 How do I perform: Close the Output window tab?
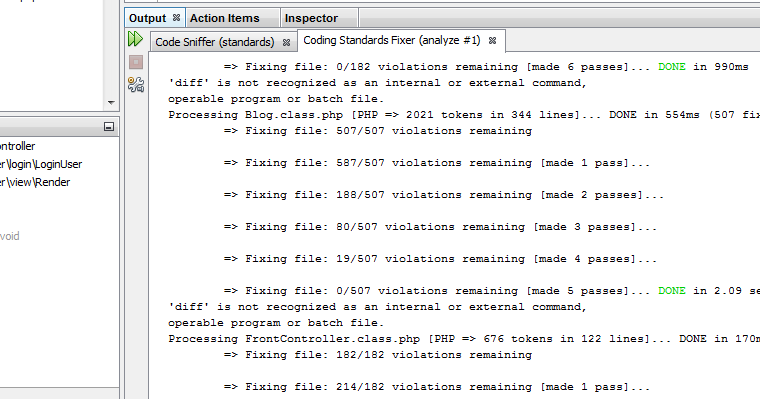(x=176, y=17)
